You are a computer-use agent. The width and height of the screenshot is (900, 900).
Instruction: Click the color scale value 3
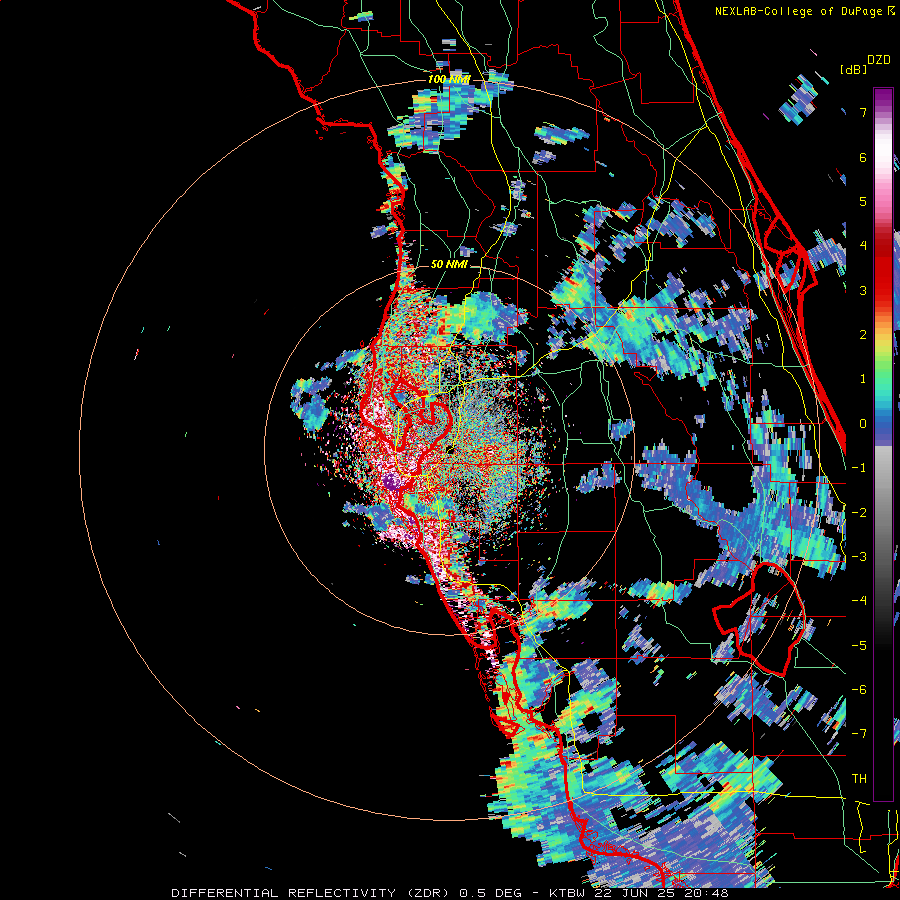(x=863, y=290)
